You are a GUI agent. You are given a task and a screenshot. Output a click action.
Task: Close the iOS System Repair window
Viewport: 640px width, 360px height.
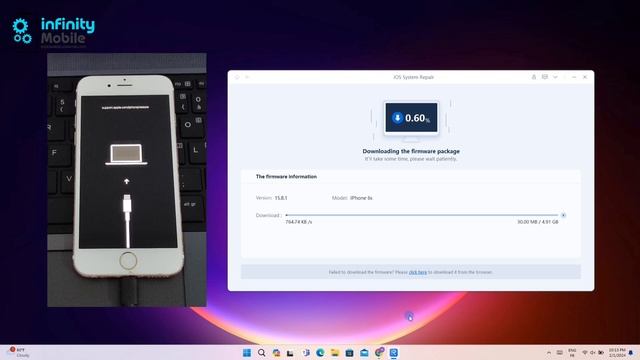coord(585,77)
